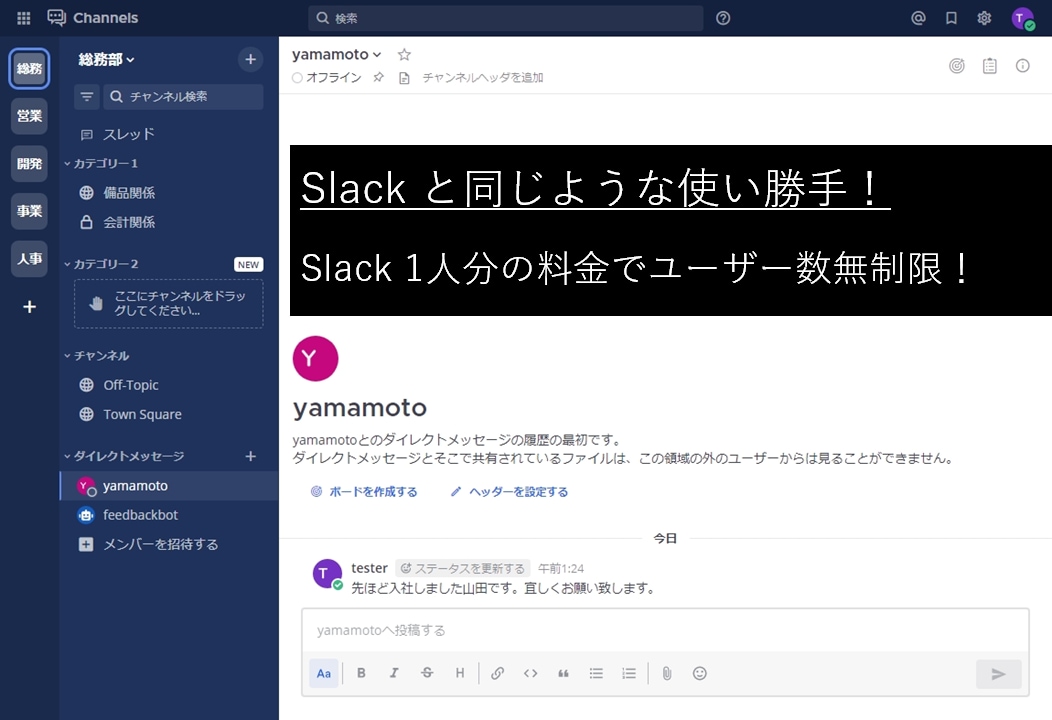Viewport: 1052px width, 720px height.
Task: Collapse カテゴリー2 section
Action: (101, 264)
